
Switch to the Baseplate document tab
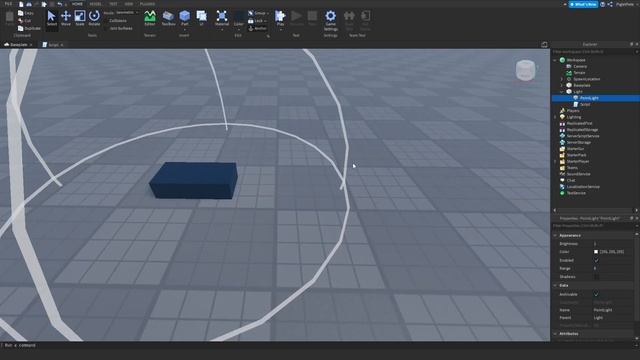18,45
